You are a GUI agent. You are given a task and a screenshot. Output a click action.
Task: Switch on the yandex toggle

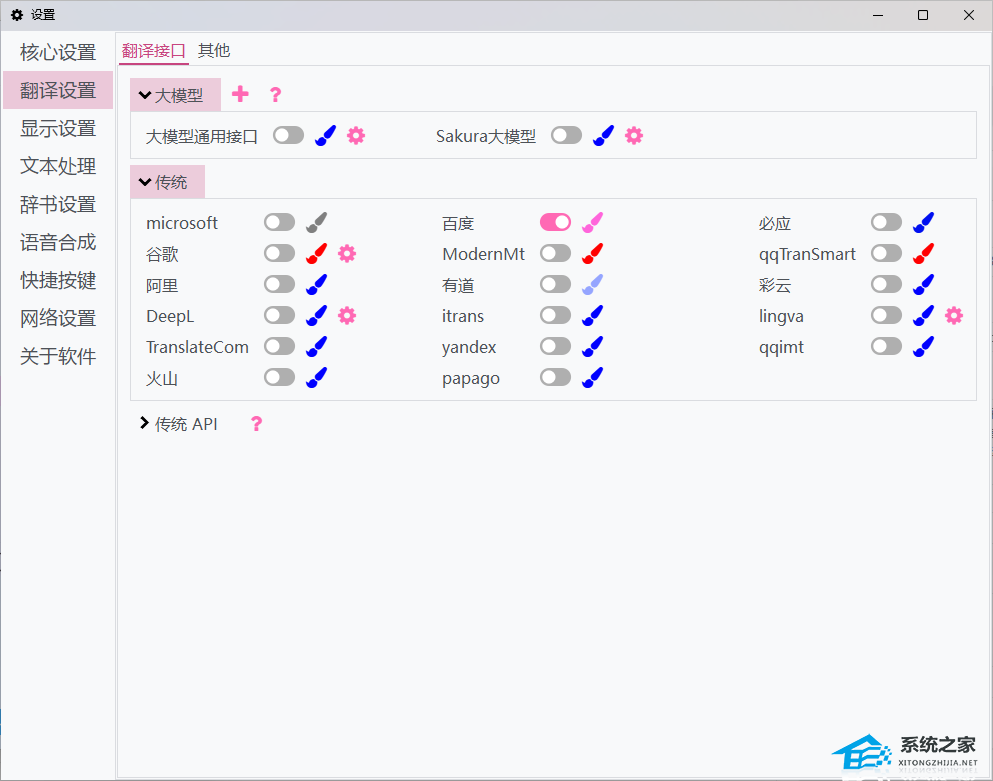(556, 346)
